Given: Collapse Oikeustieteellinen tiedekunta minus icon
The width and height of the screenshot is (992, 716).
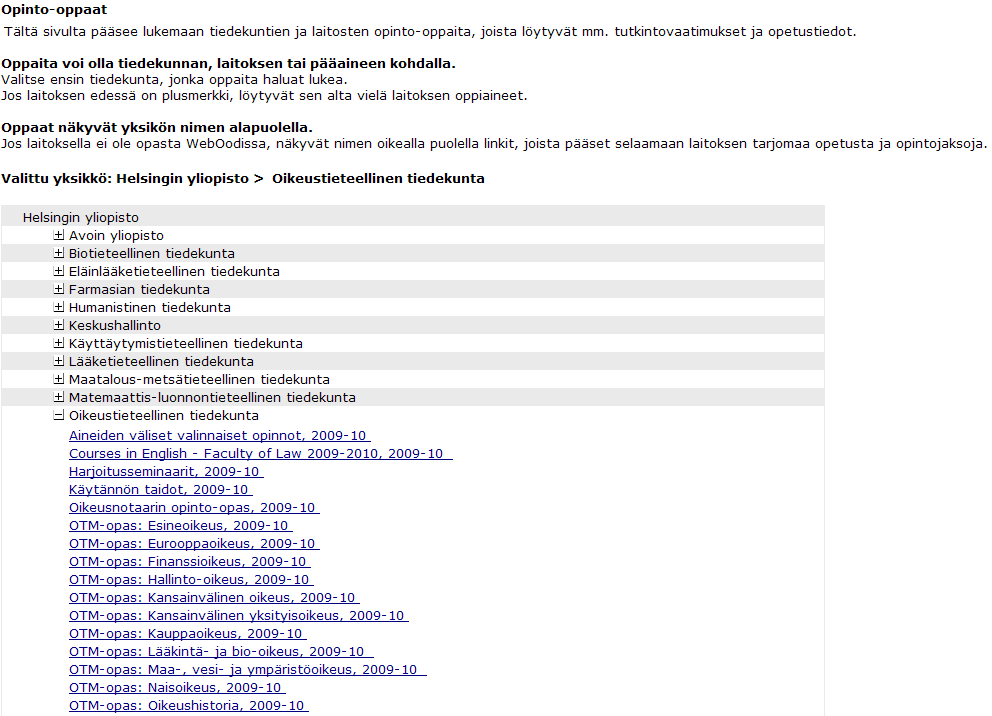Looking at the screenshot, I should [59, 416].
